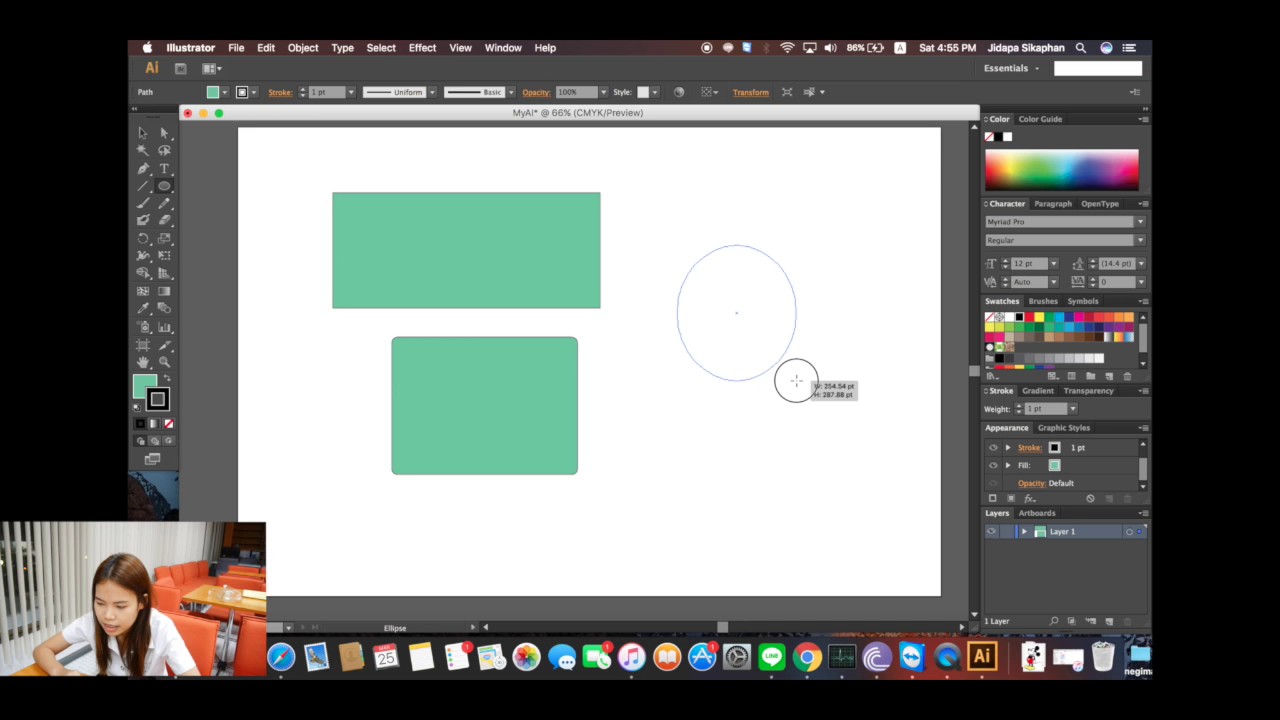This screenshot has height=720, width=1280.
Task: Open Chrome from the Dock
Action: [x=807, y=657]
